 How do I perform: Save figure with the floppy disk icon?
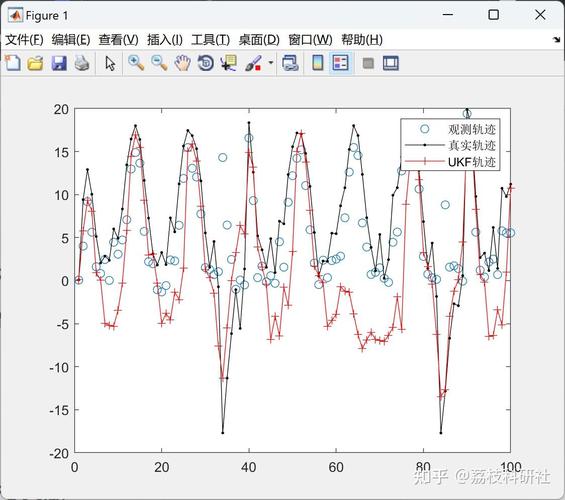(59, 63)
